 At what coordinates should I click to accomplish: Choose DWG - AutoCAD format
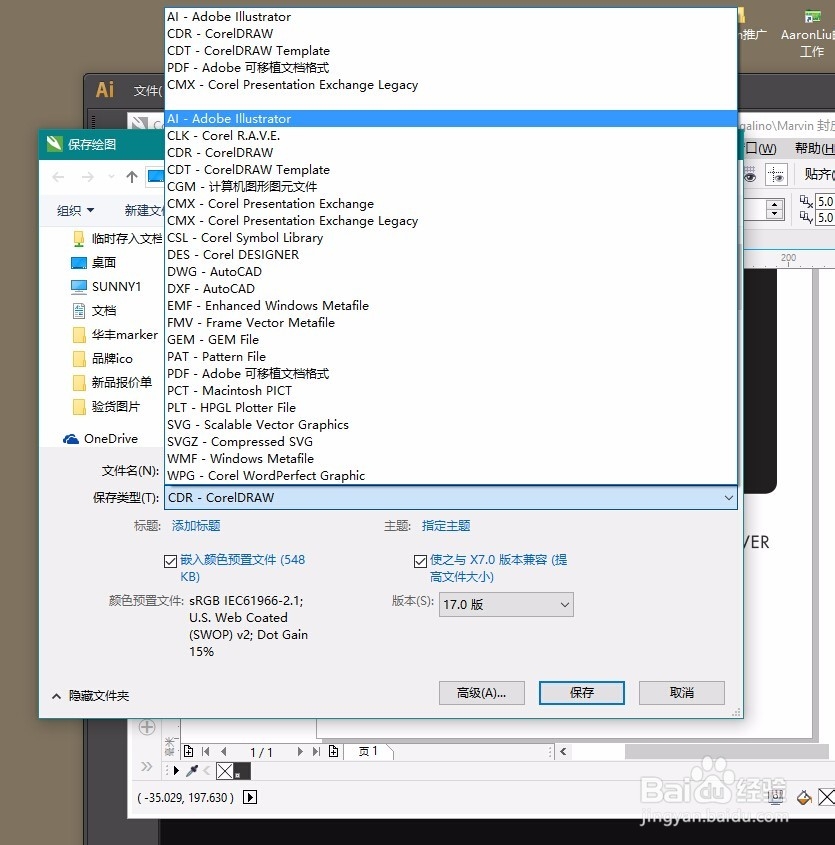coord(451,272)
